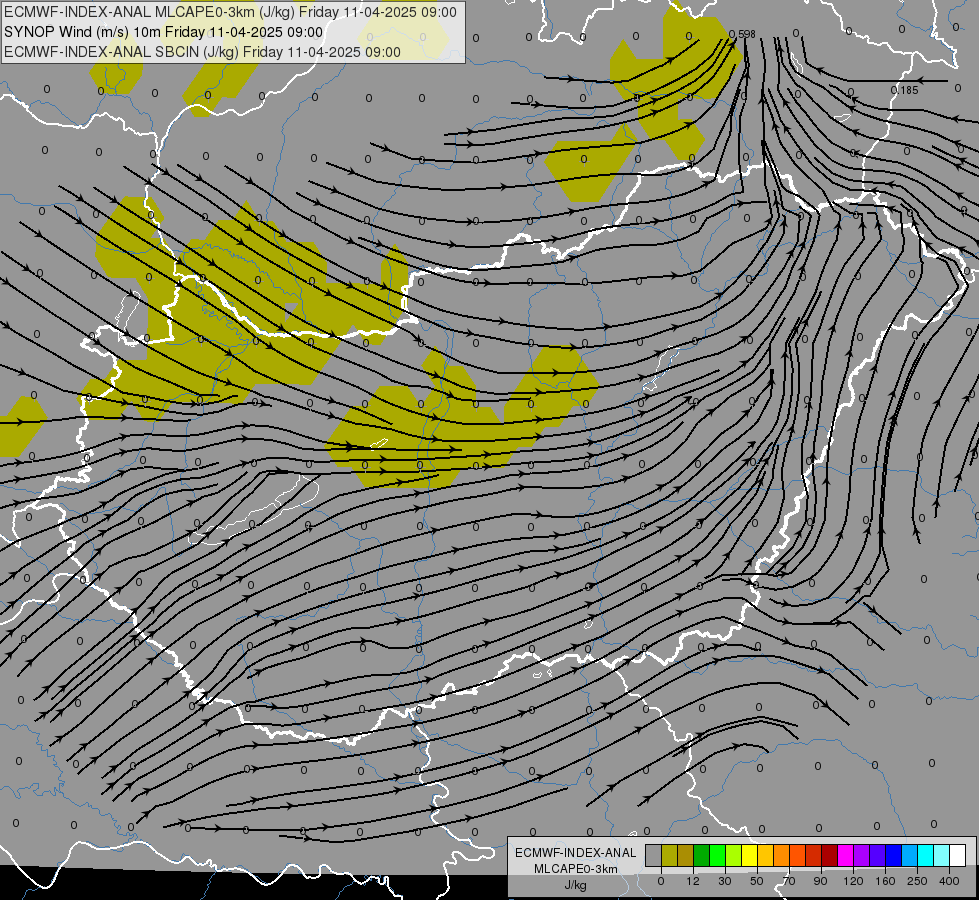This screenshot has width=979, height=900.
Task: Click the legend unit 'J/kg'
Action: pyautogui.click(x=576, y=885)
